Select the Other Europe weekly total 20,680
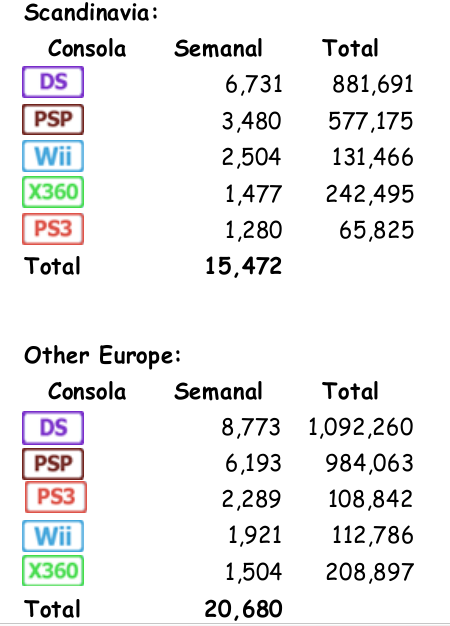450x626 pixels. pyautogui.click(x=244, y=609)
